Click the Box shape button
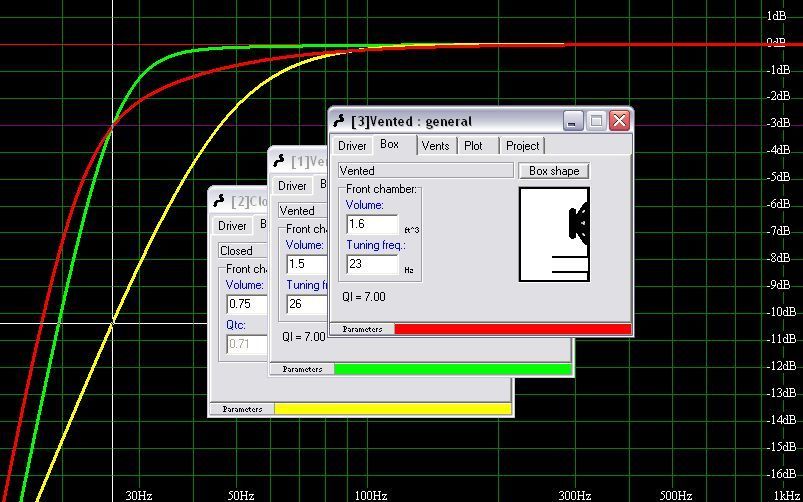 (x=554, y=171)
